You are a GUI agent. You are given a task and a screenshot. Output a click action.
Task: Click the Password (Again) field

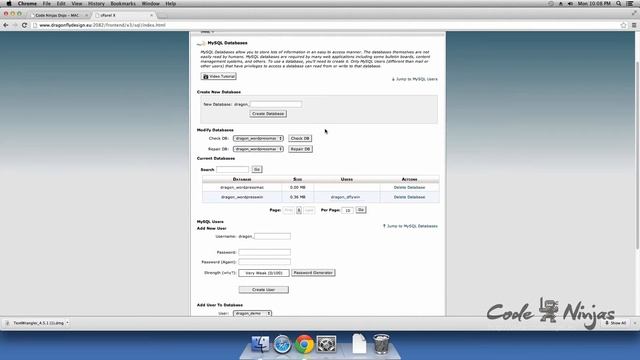[x=264, y=262]
